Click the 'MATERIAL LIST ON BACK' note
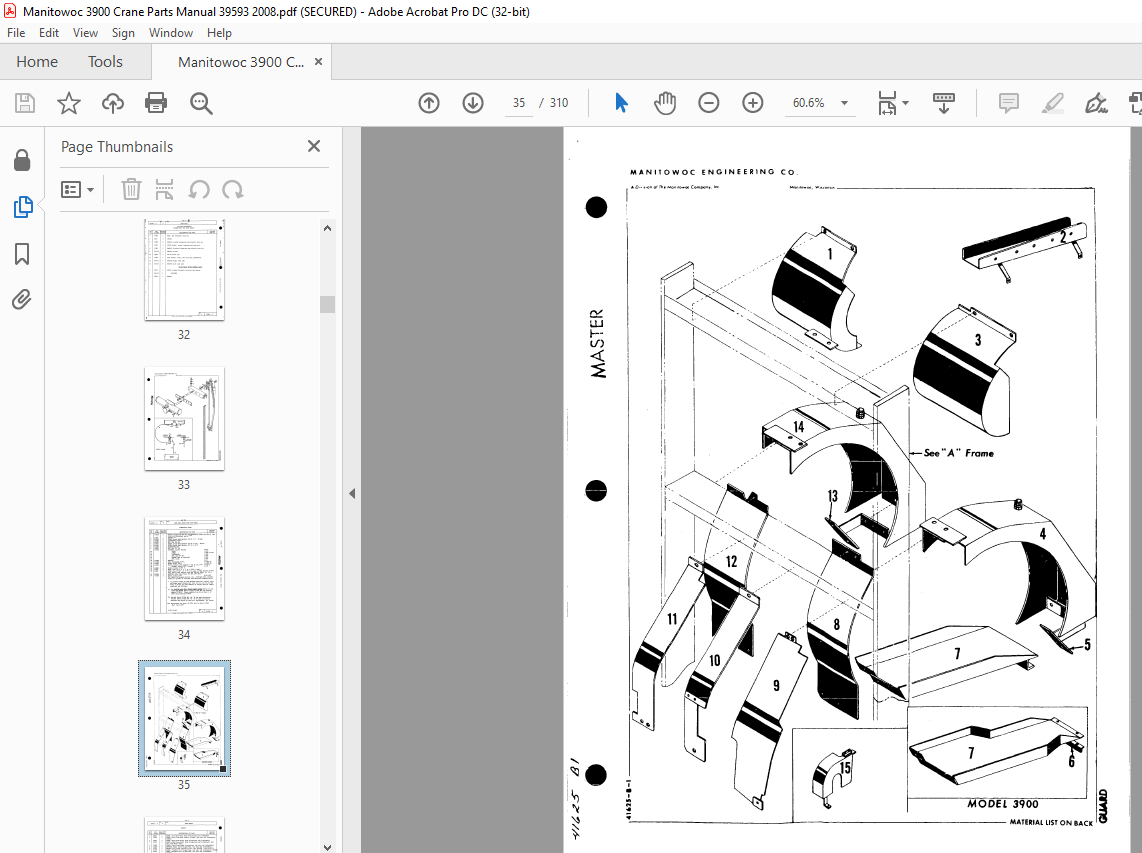The width and height of the screenshot is (1142, 853). click(x=1051, y=822)
